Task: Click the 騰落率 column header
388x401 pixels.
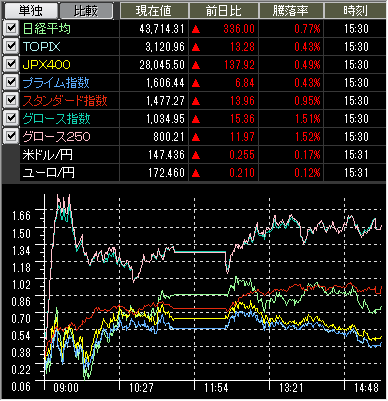Action: pos(291,11)
